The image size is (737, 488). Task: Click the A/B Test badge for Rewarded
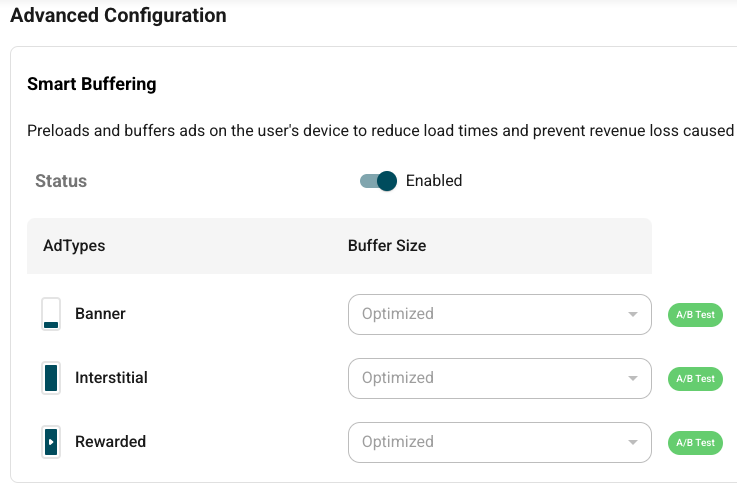[695, 442]
